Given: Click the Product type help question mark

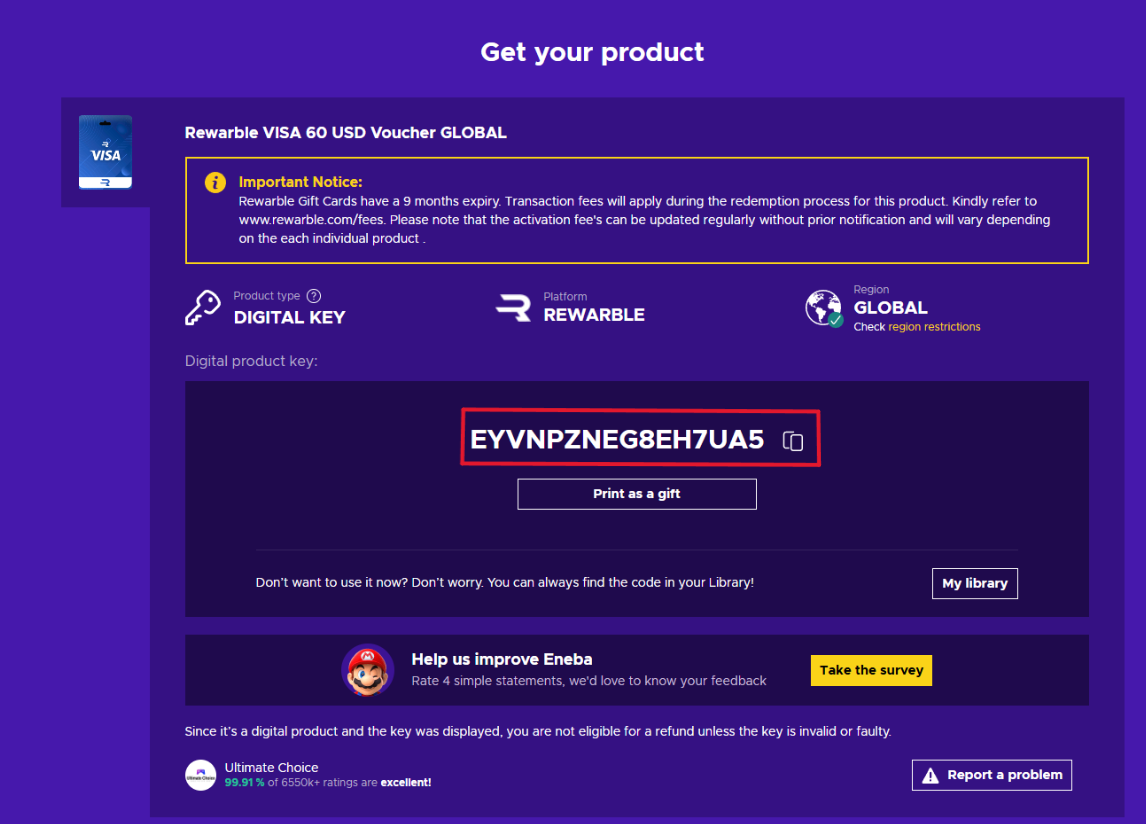Looking at the screenshot, I should coord(314,296).
